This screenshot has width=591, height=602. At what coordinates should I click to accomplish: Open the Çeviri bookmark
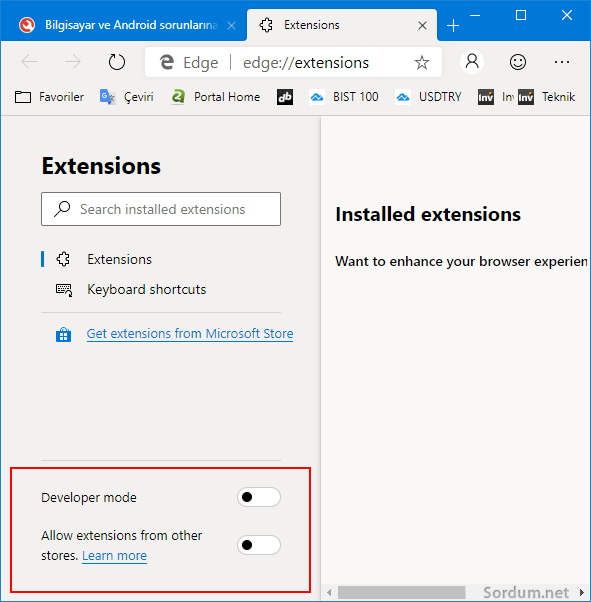click(x=127, y=97)
